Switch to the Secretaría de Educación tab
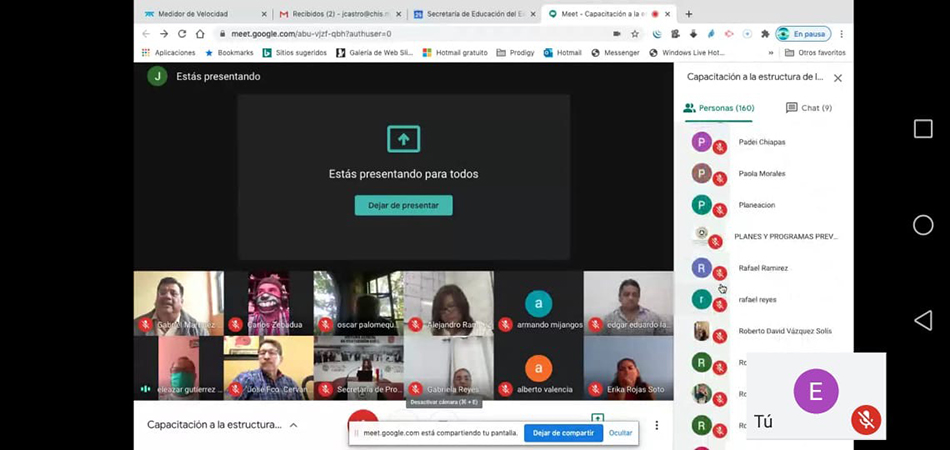The height and width of the screenshot is (450, 950). (474, 14)
